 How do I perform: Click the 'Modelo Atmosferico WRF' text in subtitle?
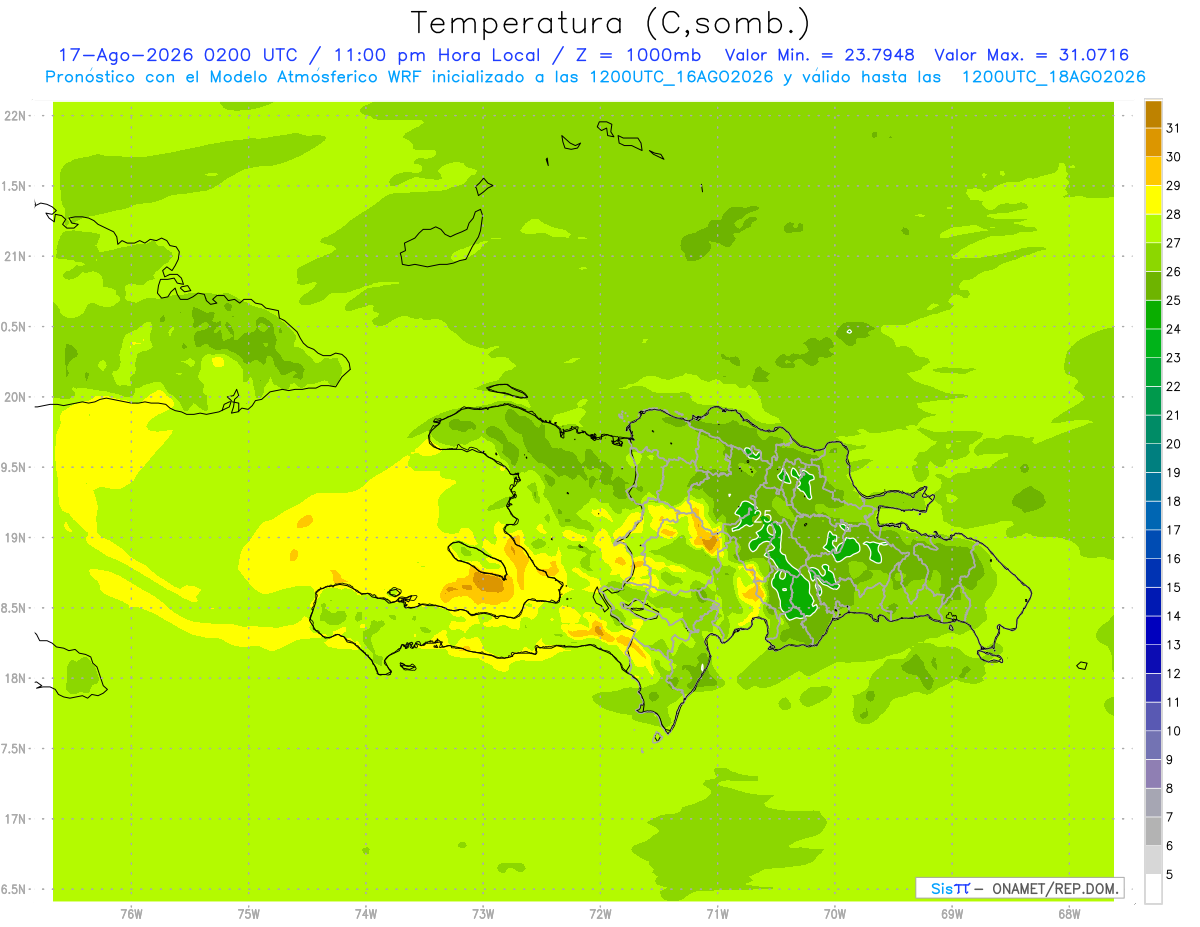pyautogui.click(x=316, y=76)
